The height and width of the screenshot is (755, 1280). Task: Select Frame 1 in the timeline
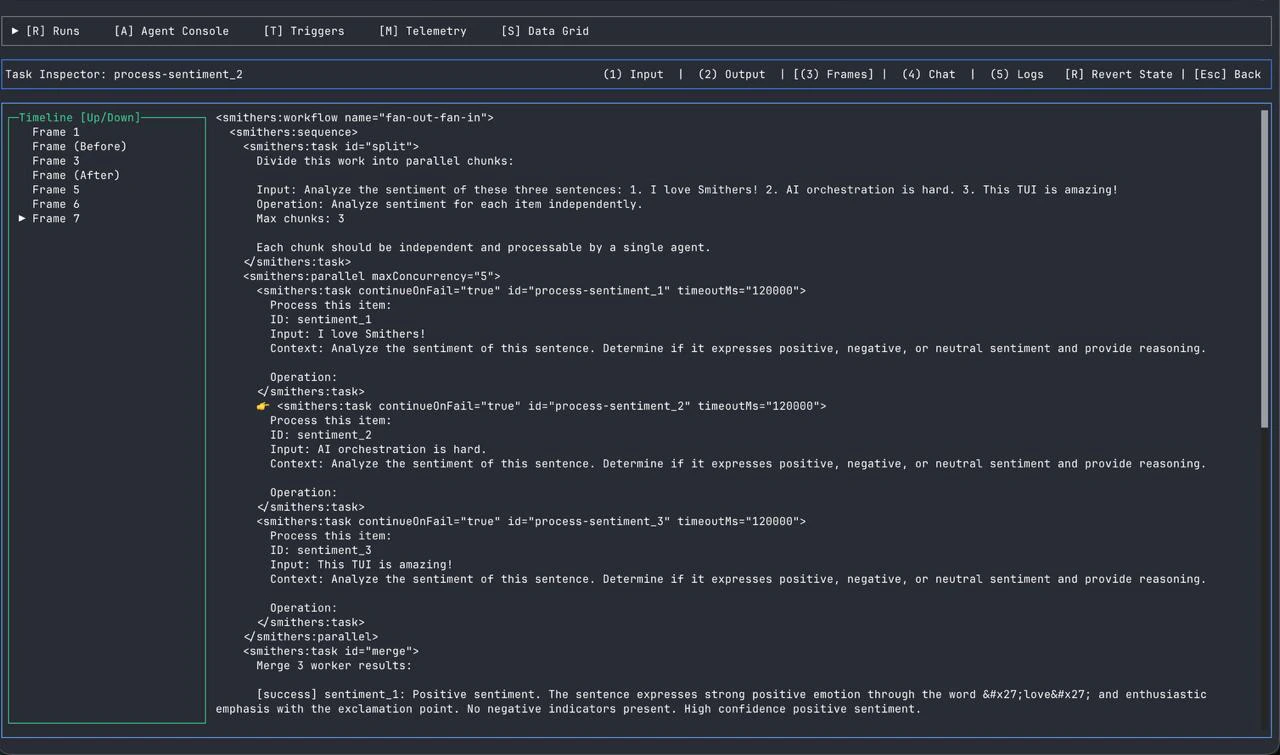[x=55, y=131]
